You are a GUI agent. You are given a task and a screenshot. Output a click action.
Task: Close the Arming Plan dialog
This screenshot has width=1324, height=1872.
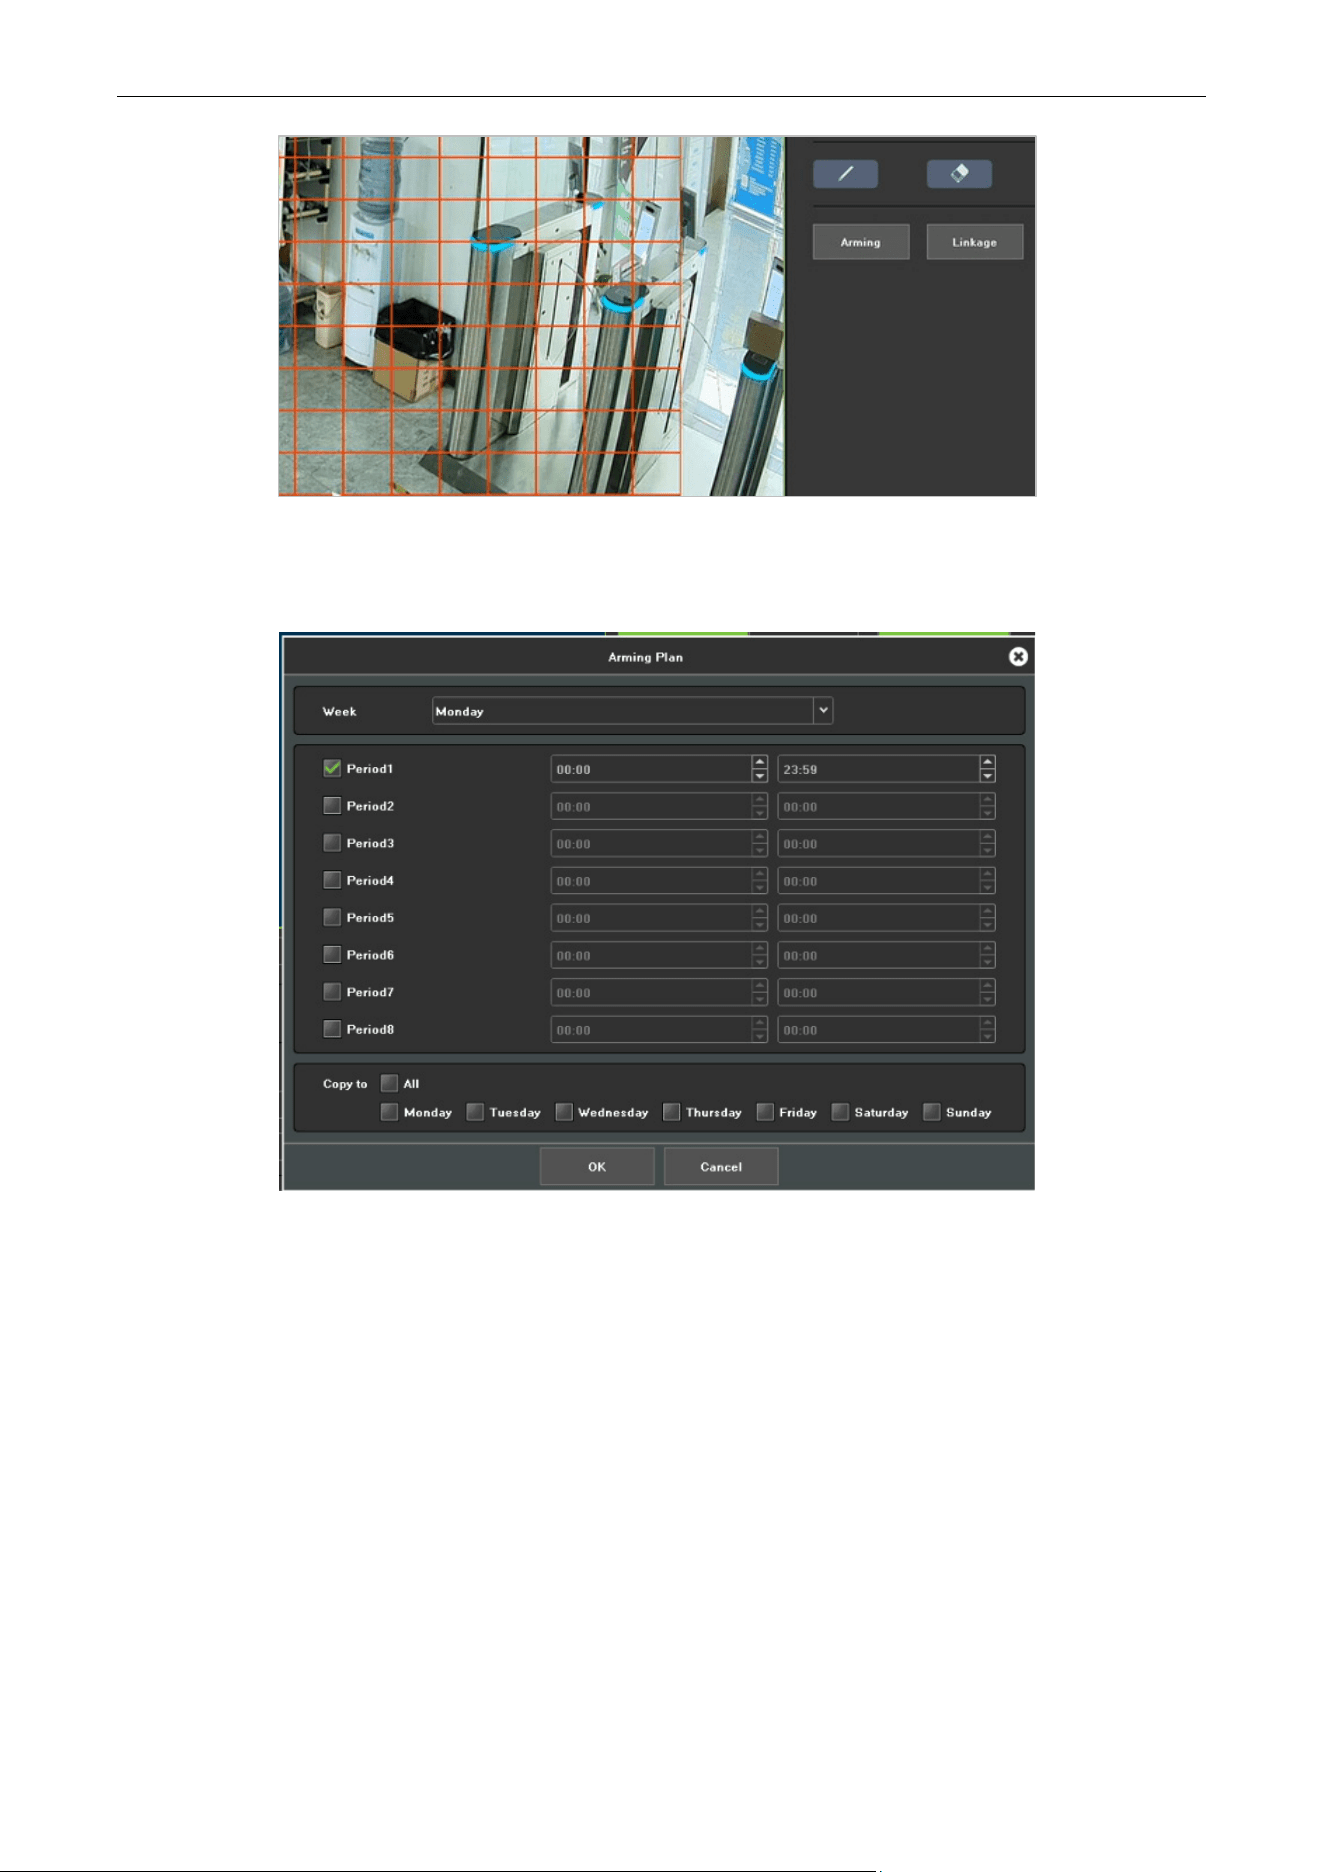click(x=1018, y=656)
